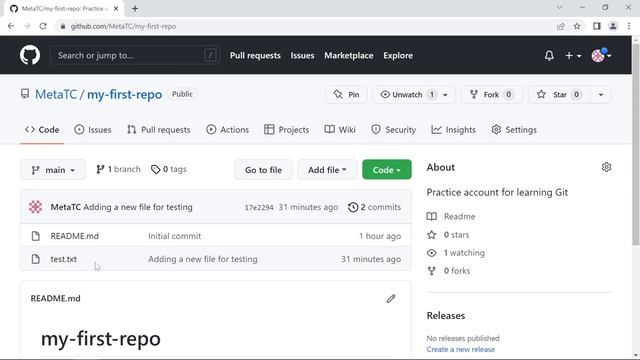Expand the plus create-new menu
The image size is (640, 360).
tap(573, 56)
